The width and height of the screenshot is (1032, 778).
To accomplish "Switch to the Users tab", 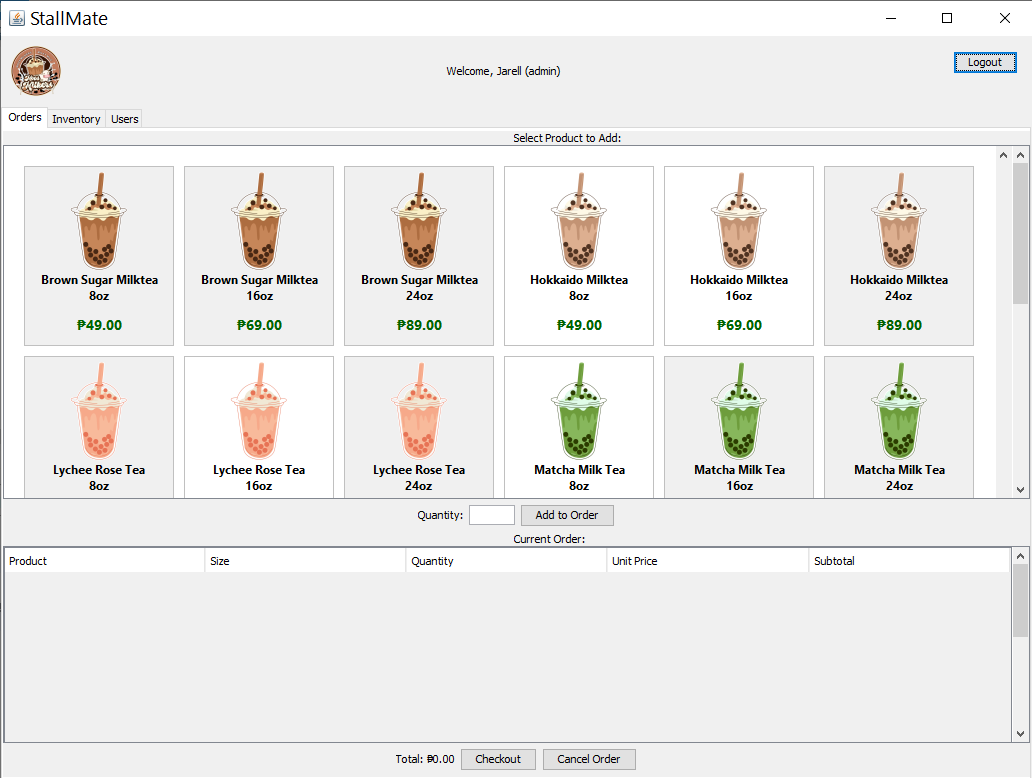I will pyautogui.click(x=124, y=119).
